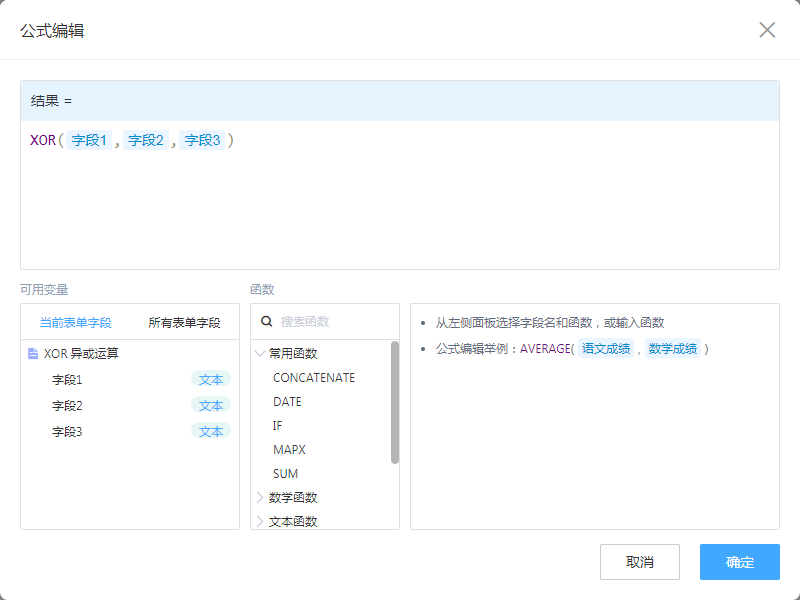Click the document icon beside XOR 异或运算

[33, 354]
